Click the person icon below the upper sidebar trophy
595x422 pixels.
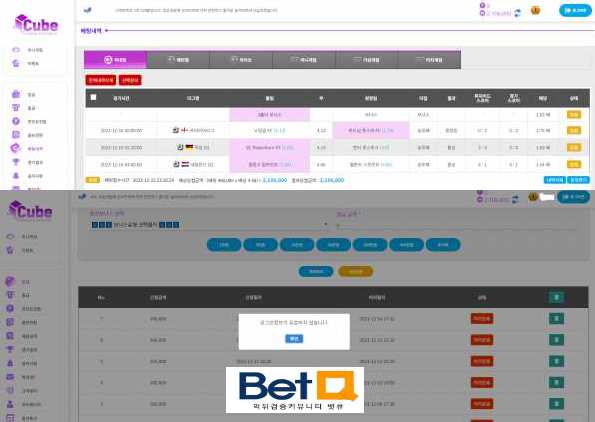click(16, 176)
